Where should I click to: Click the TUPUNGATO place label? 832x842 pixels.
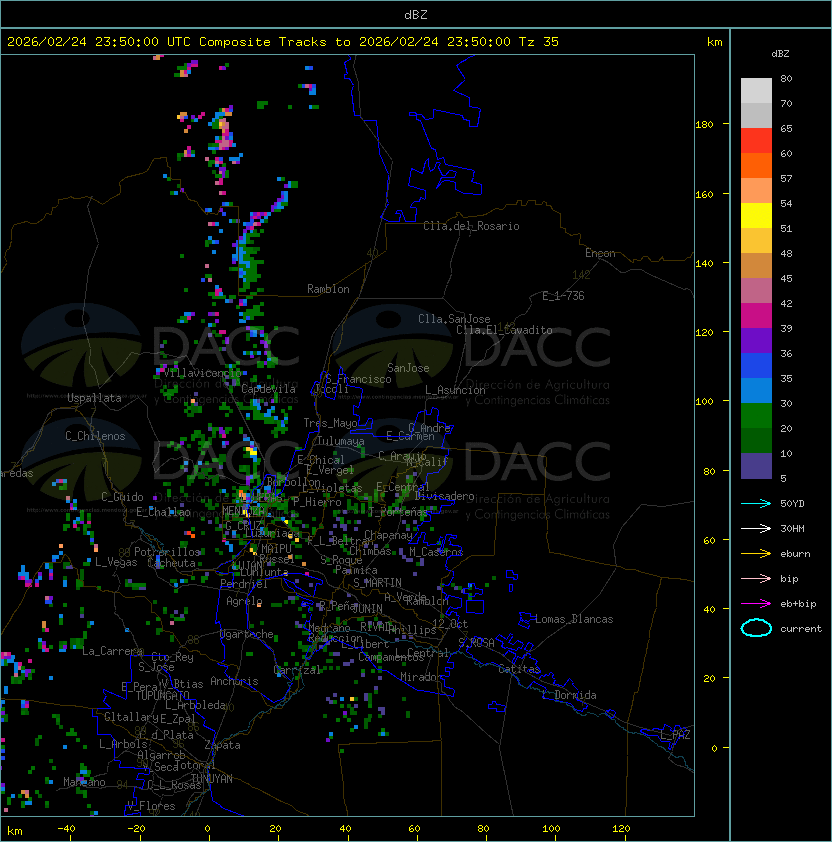tap(162, 695)
